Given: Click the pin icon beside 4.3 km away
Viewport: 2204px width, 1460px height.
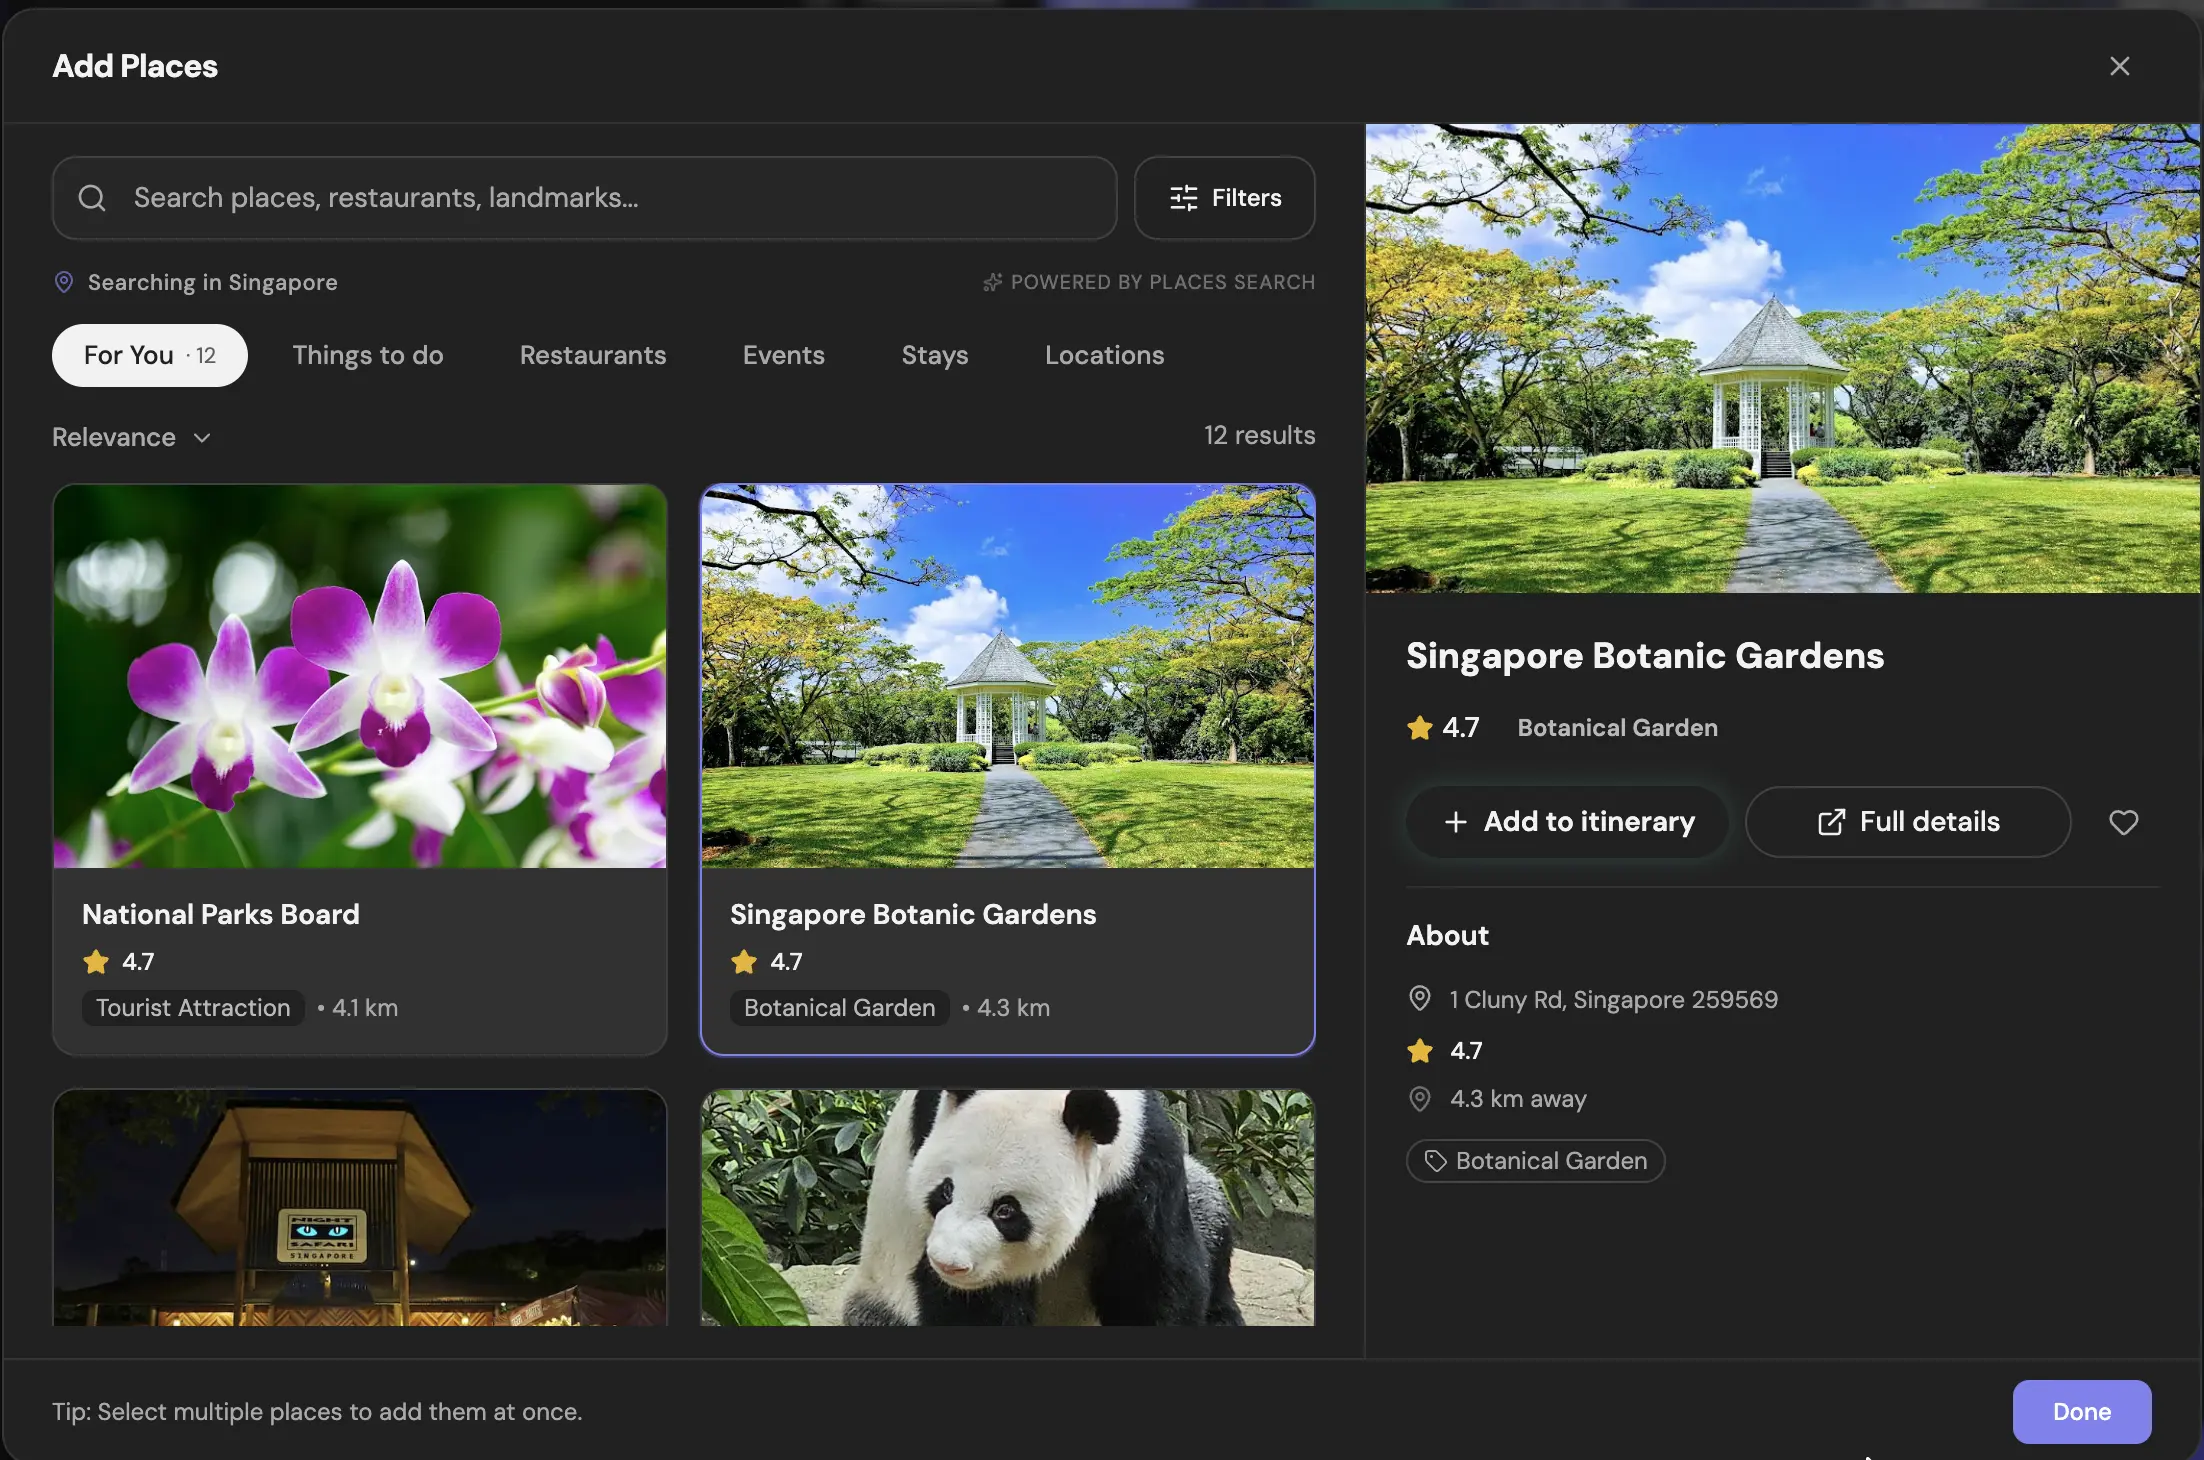Looking at the screenshot, I should click(1419, 1099).
